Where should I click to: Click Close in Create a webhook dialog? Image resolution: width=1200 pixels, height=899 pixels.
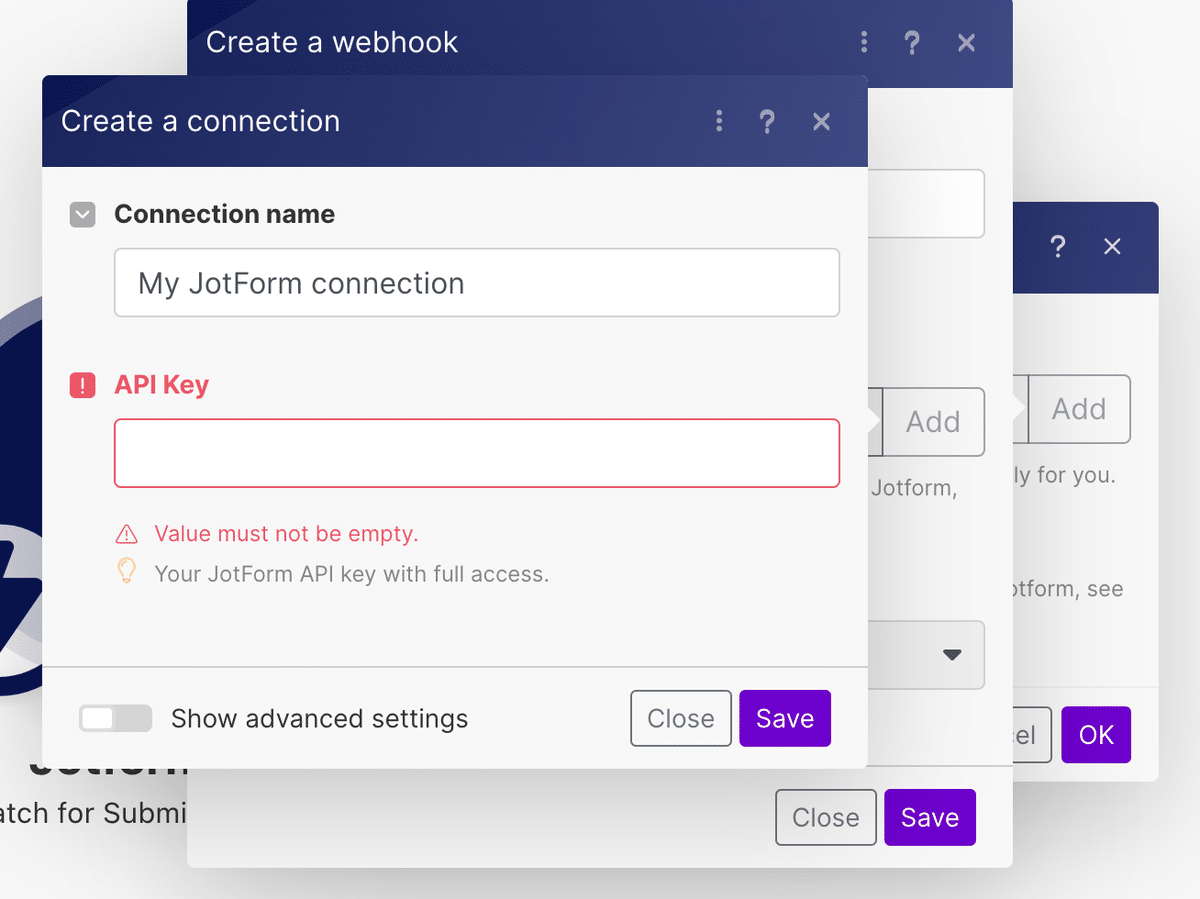click(x=826, y=817)
